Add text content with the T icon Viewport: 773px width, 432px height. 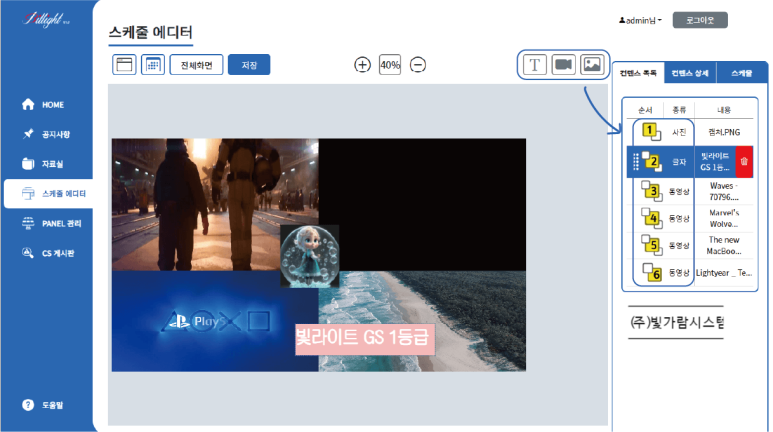[535, 65]
